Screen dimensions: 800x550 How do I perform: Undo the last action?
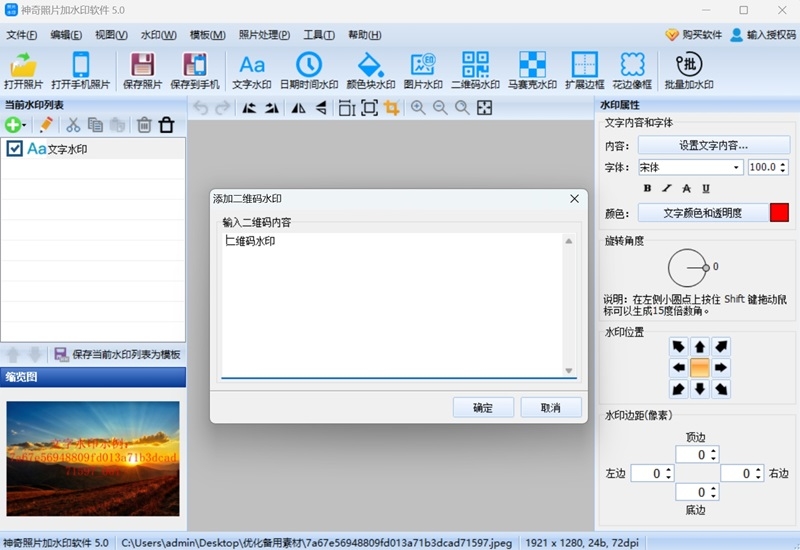click(201, 108)
